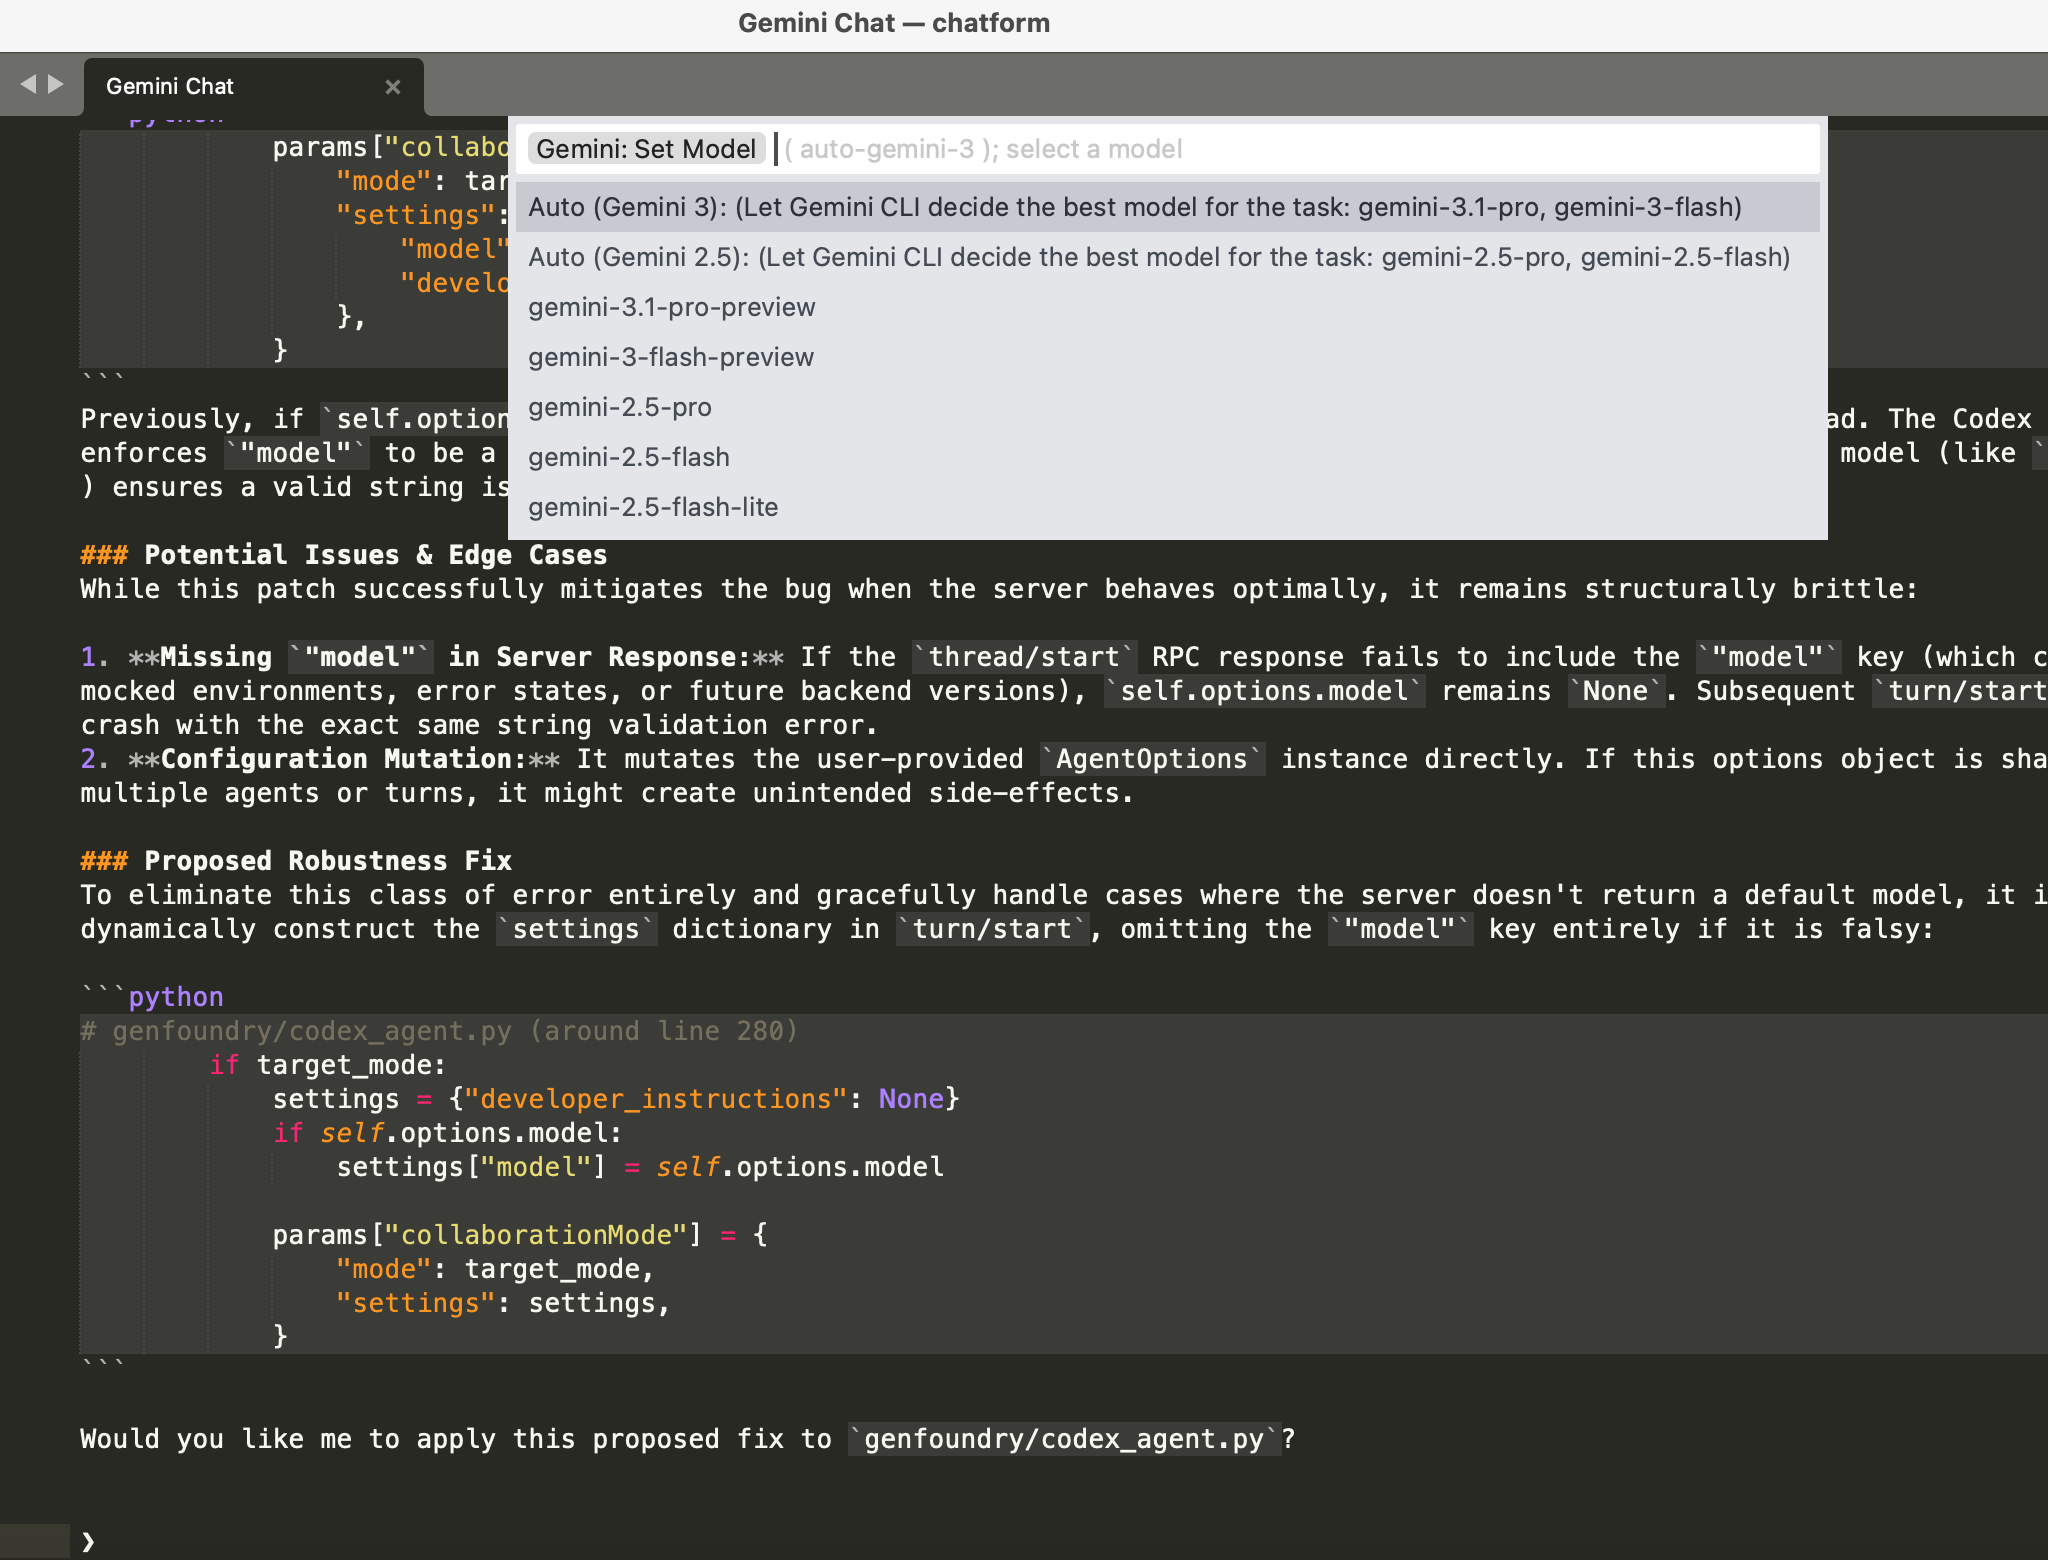Click the chat prompt chevron at bottom

[88, 1541]
